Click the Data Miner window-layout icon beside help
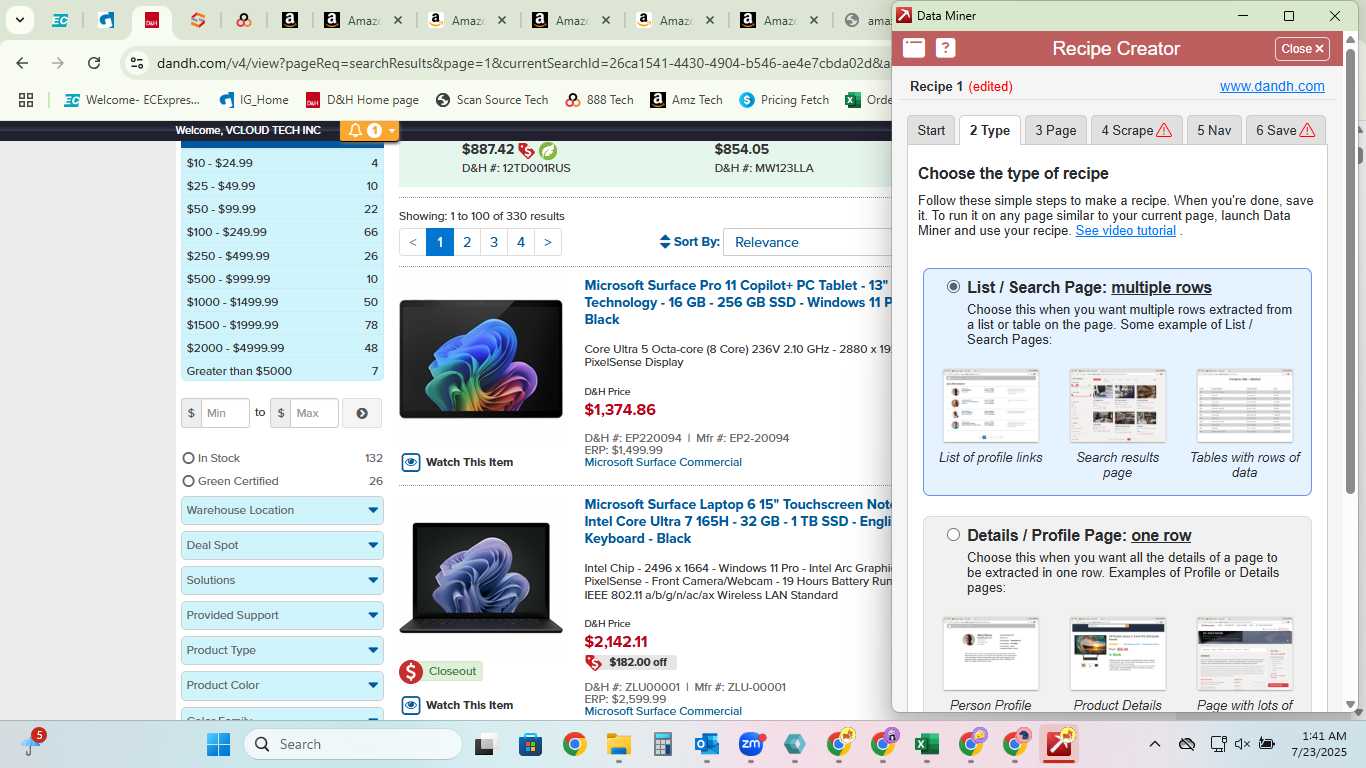Viewport: 1366px width, 768px height. coord(914,48)
